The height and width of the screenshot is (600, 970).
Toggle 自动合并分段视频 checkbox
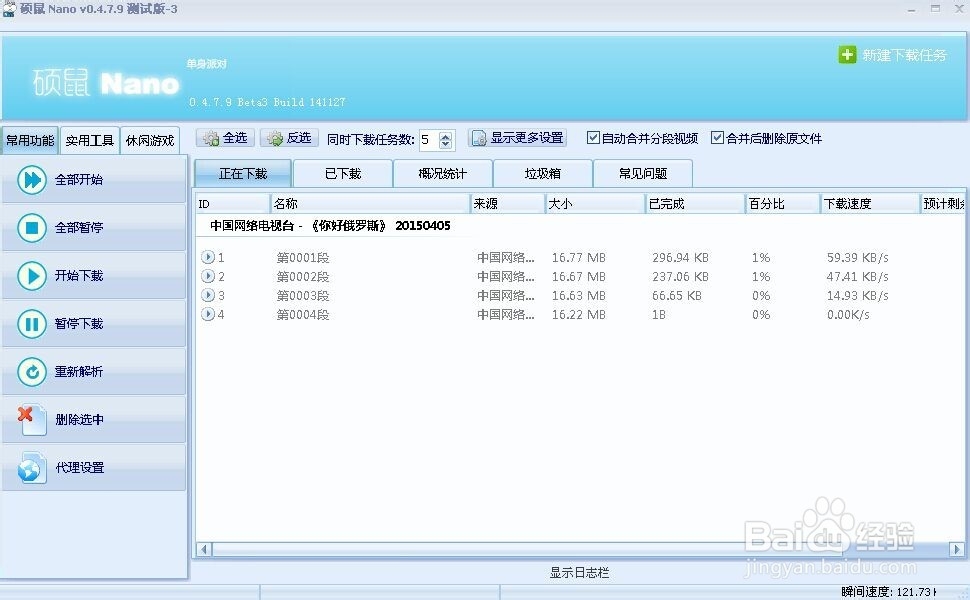593,137
